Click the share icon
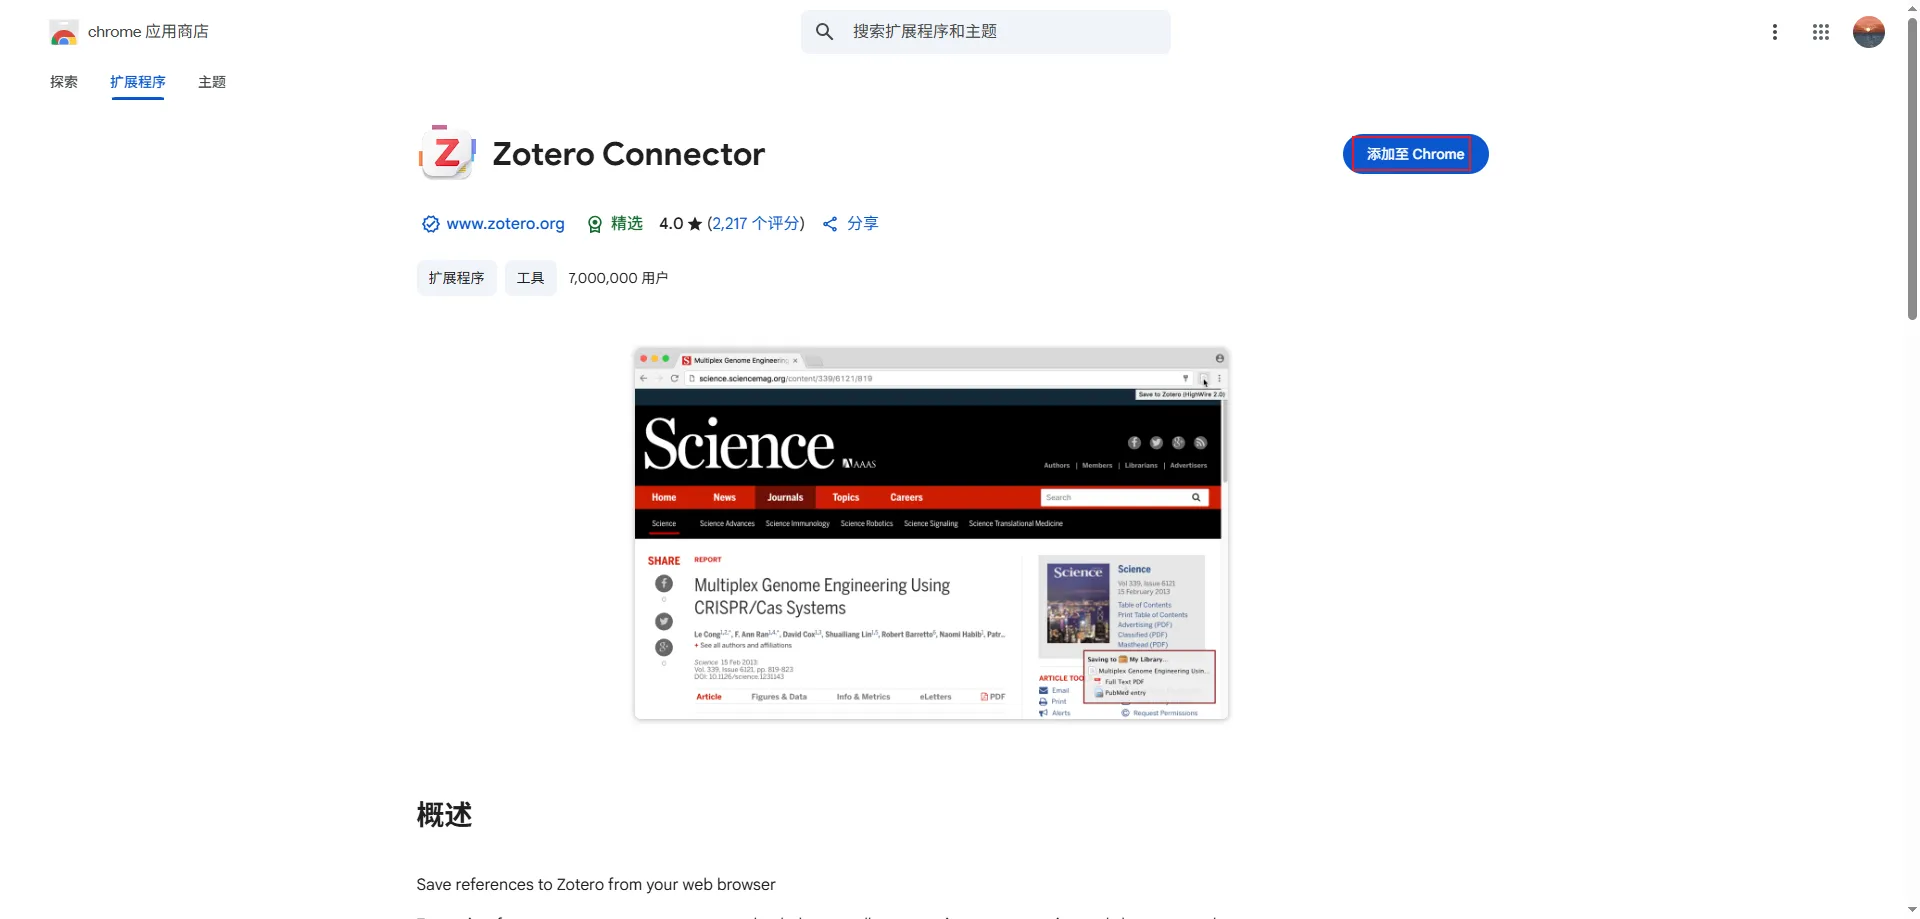Viewport: 1920px width, 919px height. pyautogui.click(x=830, y=224)
